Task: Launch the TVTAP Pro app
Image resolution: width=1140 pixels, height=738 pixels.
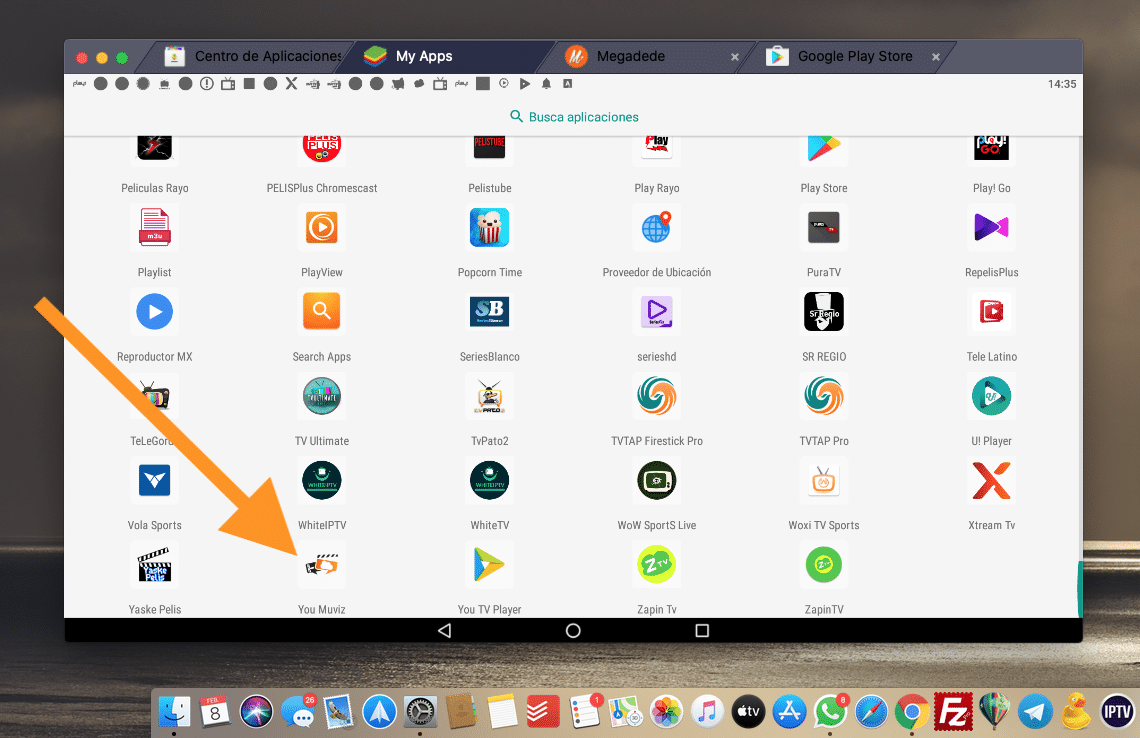Action: 824,397
